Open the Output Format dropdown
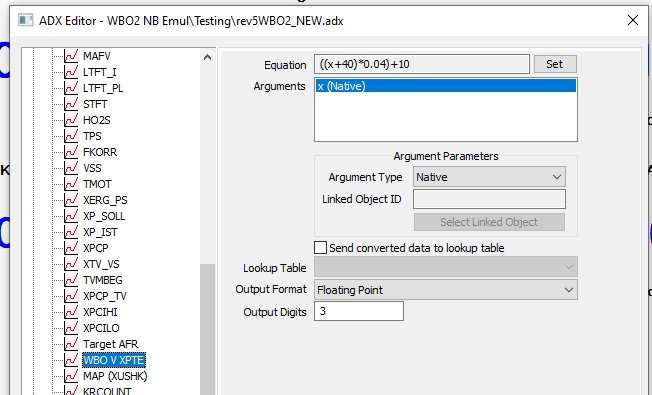 click(446, 290)
